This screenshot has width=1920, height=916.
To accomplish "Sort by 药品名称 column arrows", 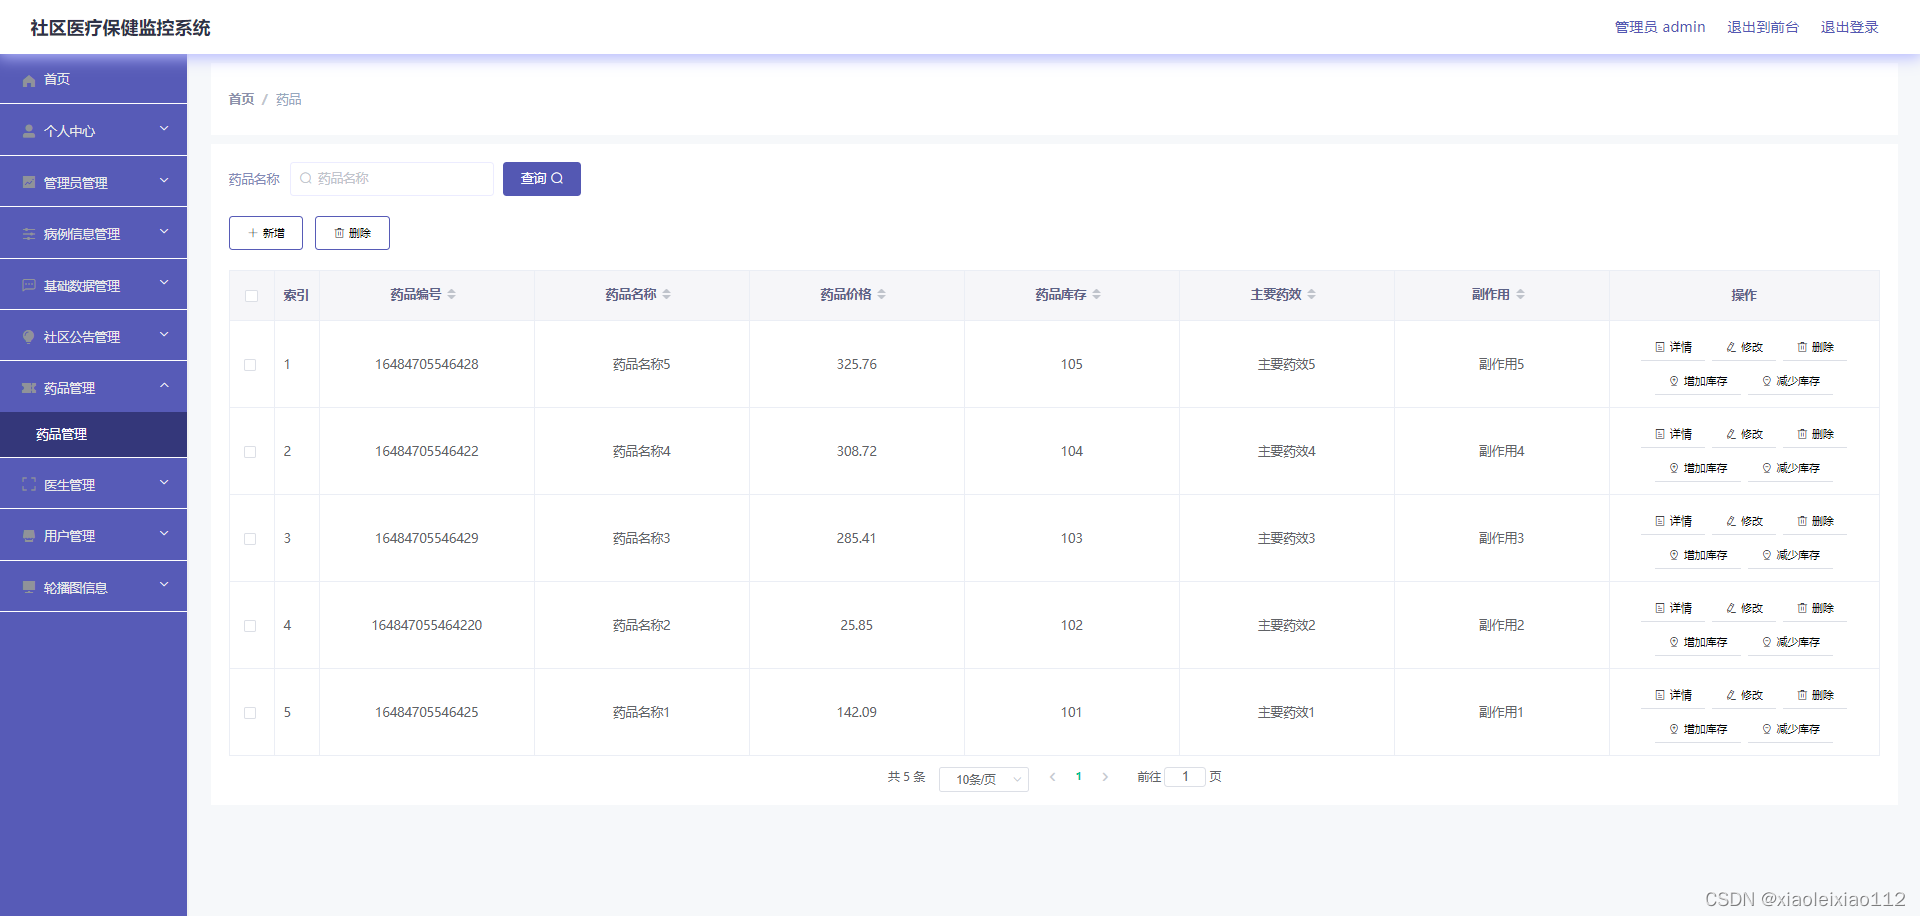I will pyautogui.click(x=667, y=294).
